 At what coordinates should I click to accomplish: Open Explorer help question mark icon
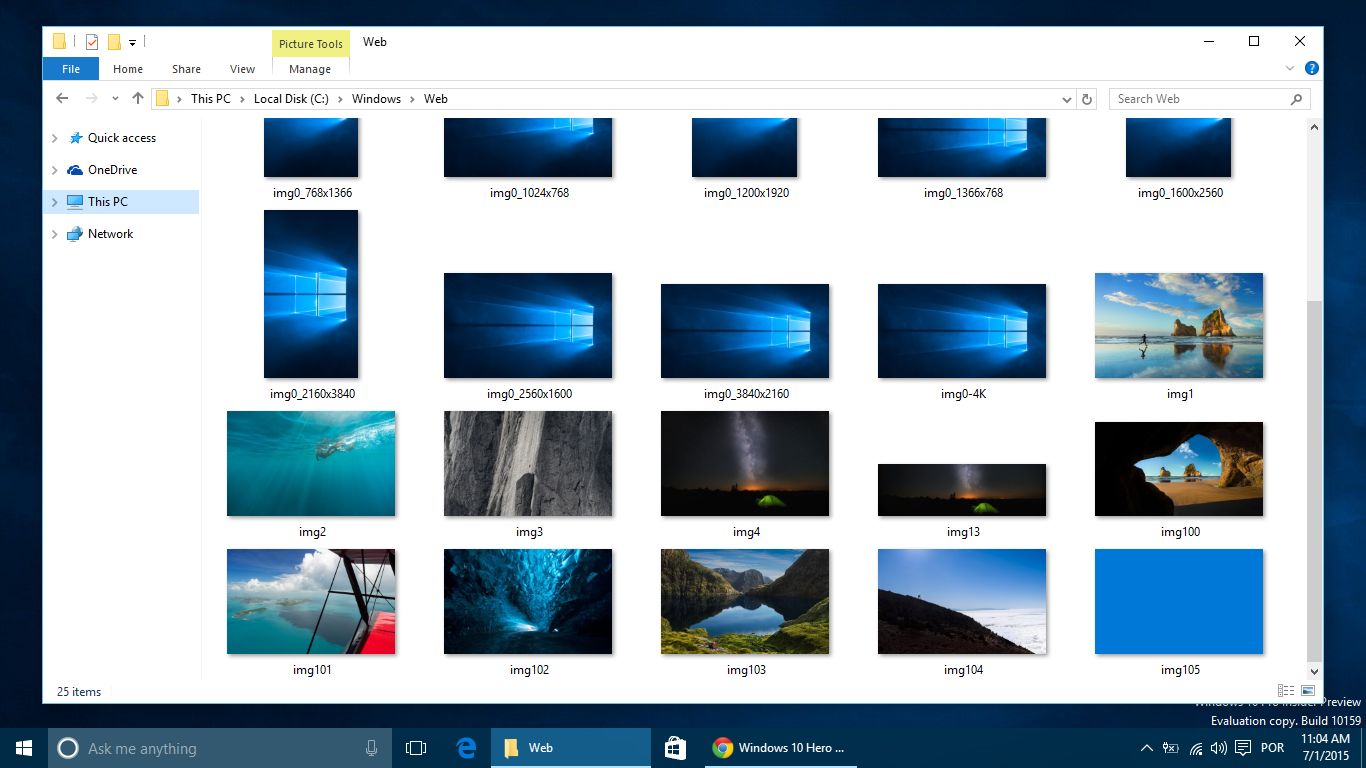click(1312, 68)
